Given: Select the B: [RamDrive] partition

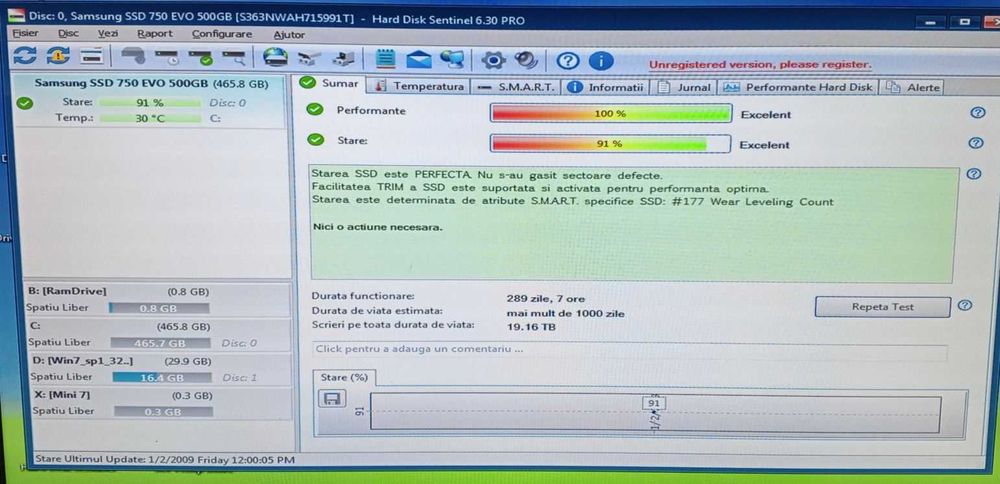Looking at the screenshot, I should click(x=157, y=299).
